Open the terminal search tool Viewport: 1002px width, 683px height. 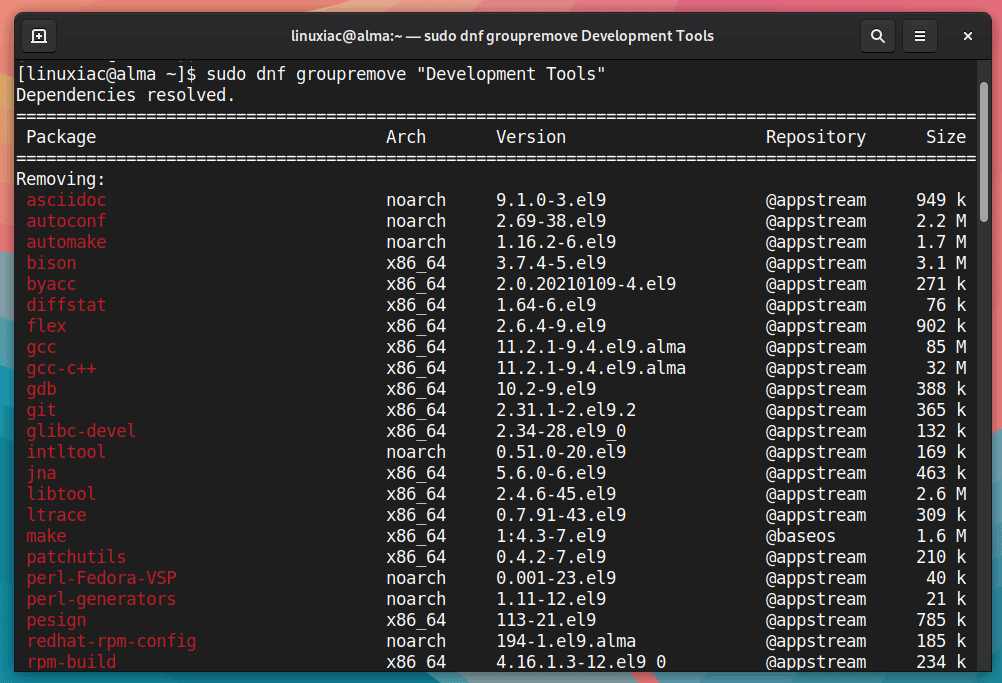pos(877,36)
